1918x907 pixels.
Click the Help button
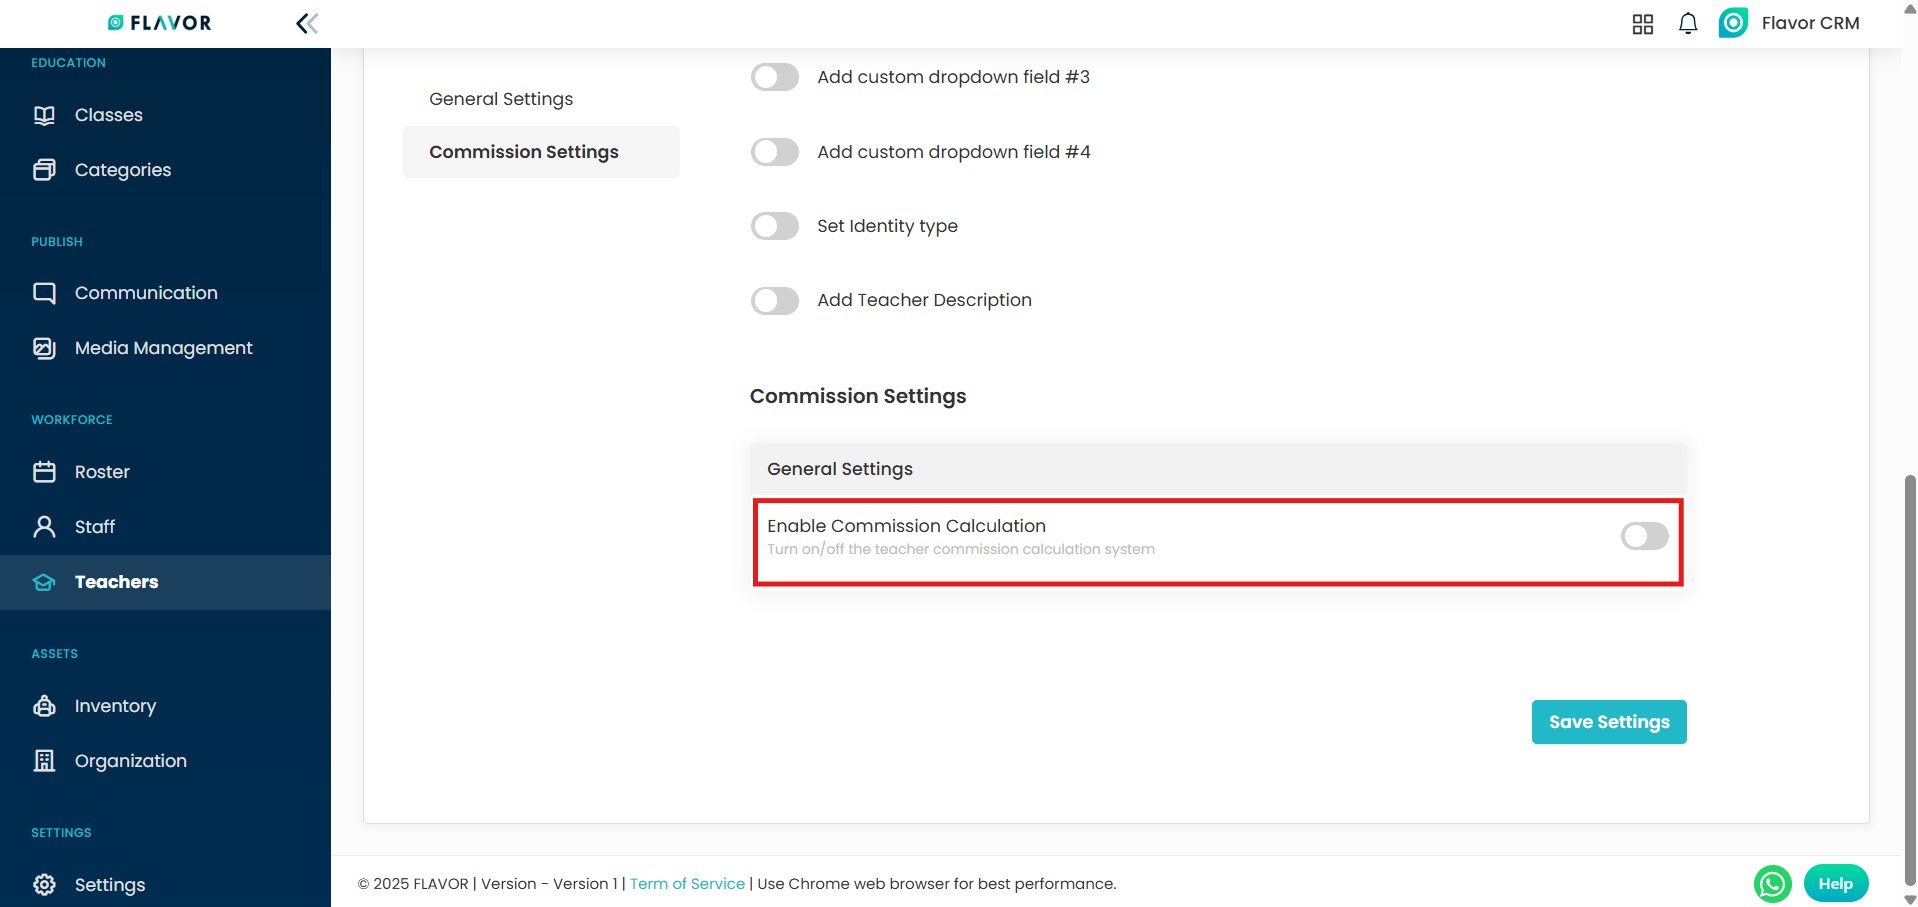pos(1835,884)
